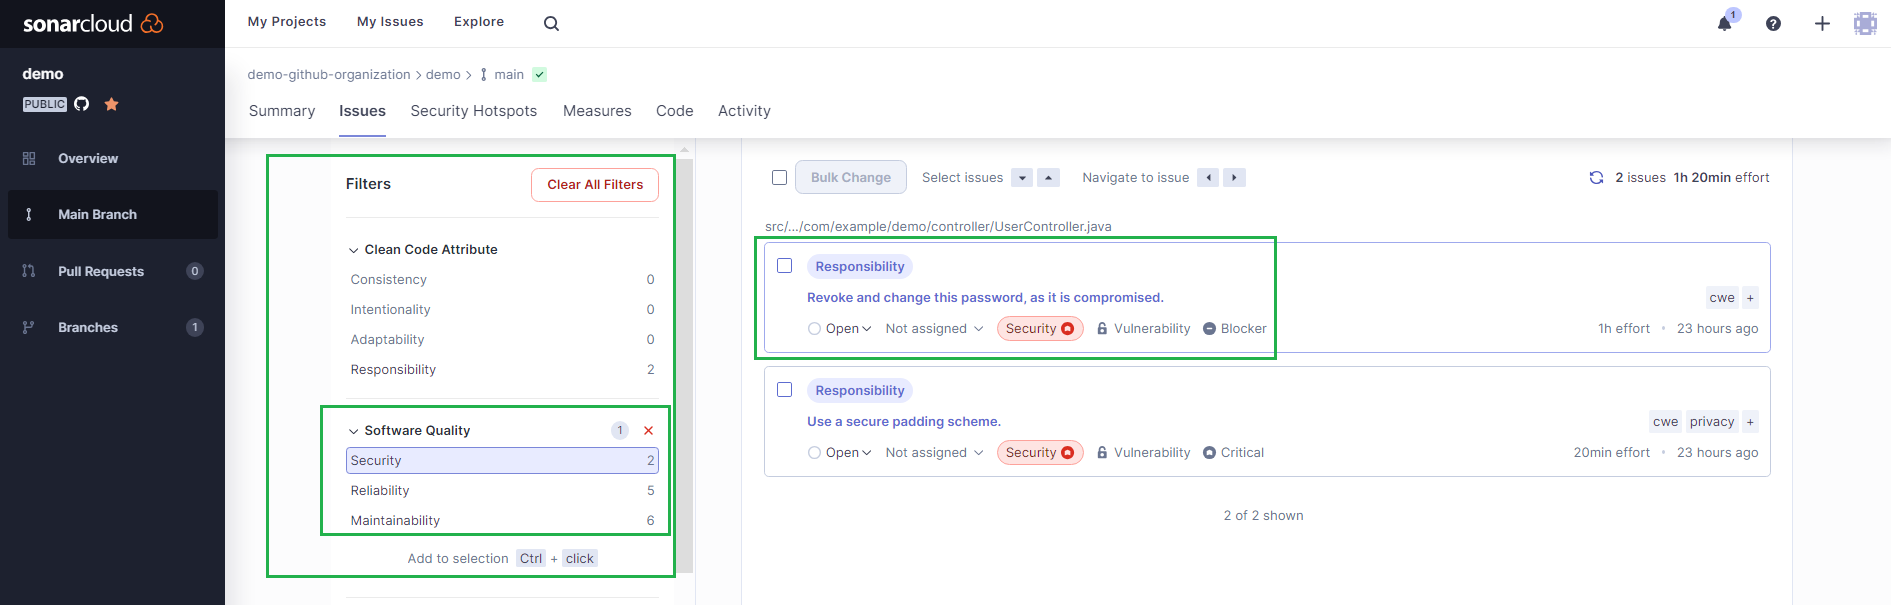Click the privacy tag on padding issue
This screenshot has height=605, width=1891.
point(1712,422)
